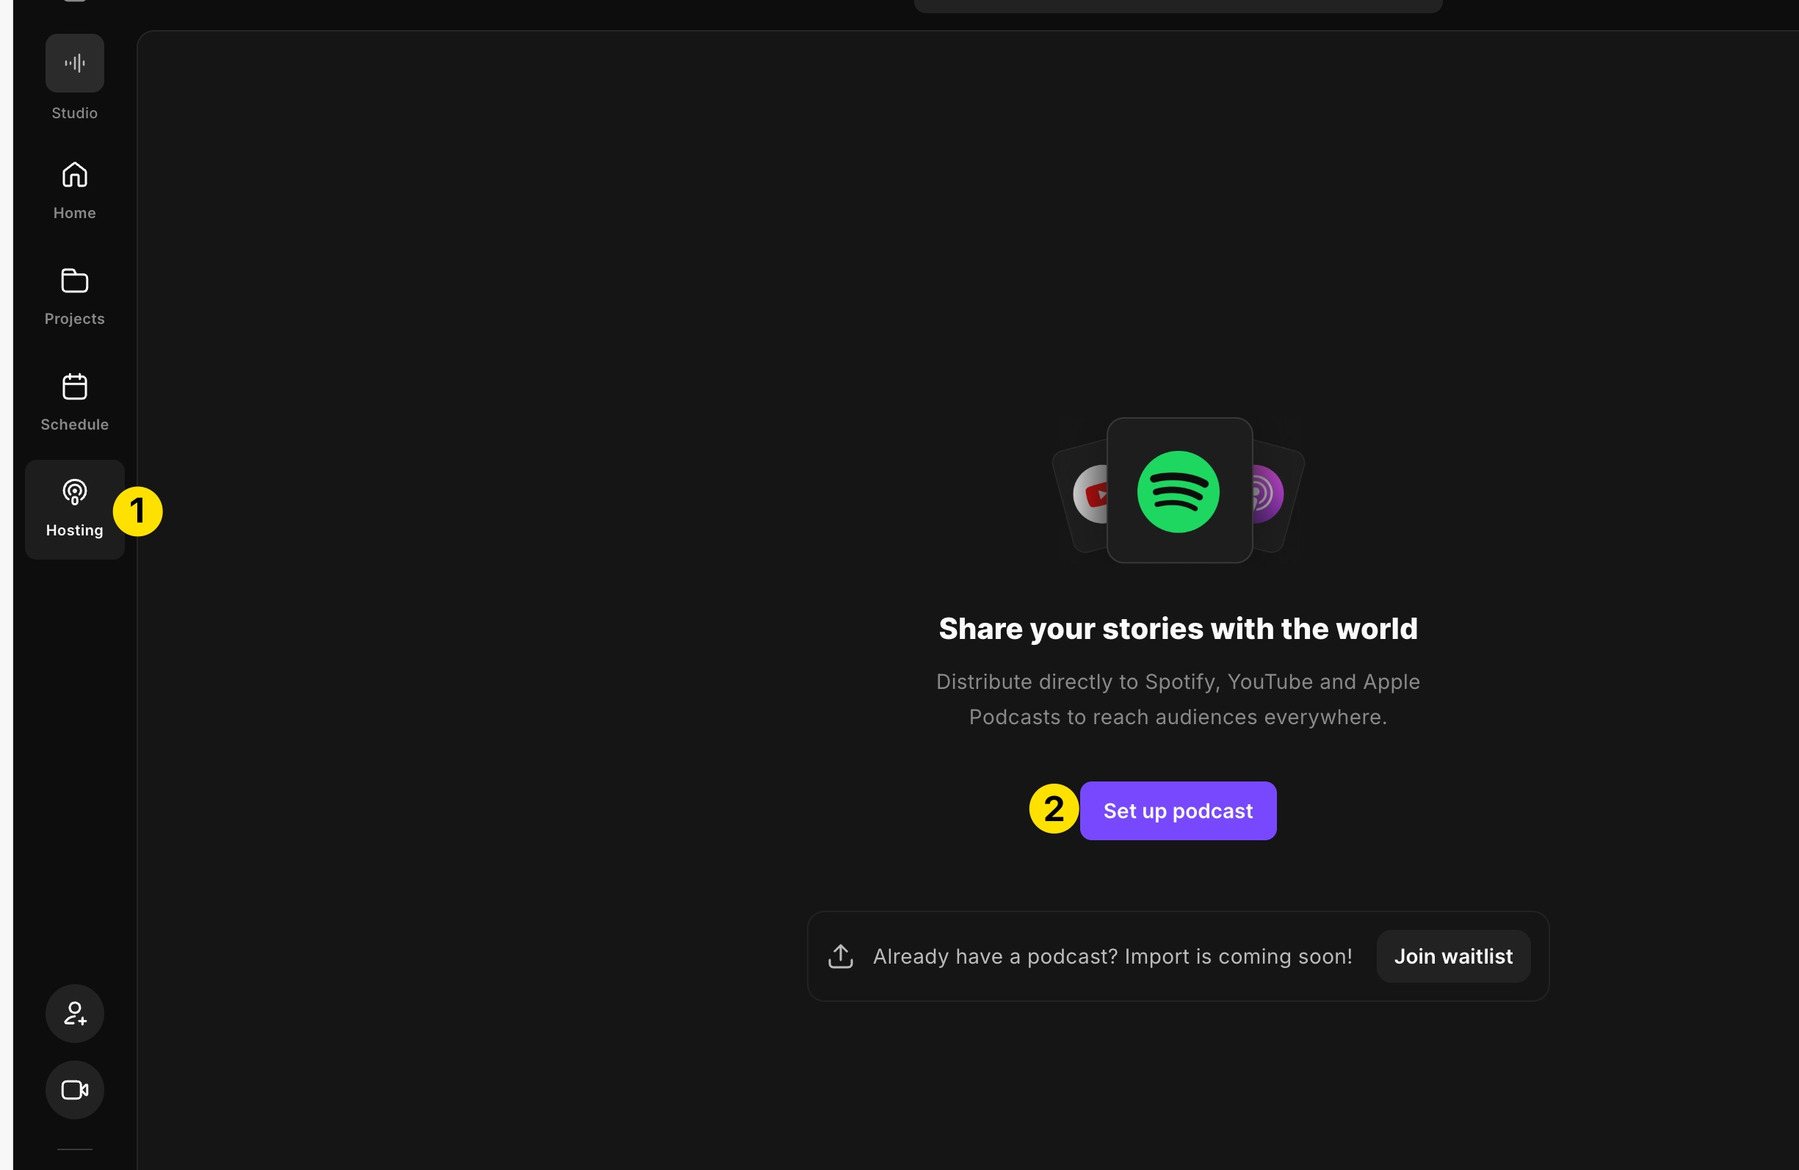Click the Spotify logo card
The image size is (1799, 1170).
point(1179,490)
